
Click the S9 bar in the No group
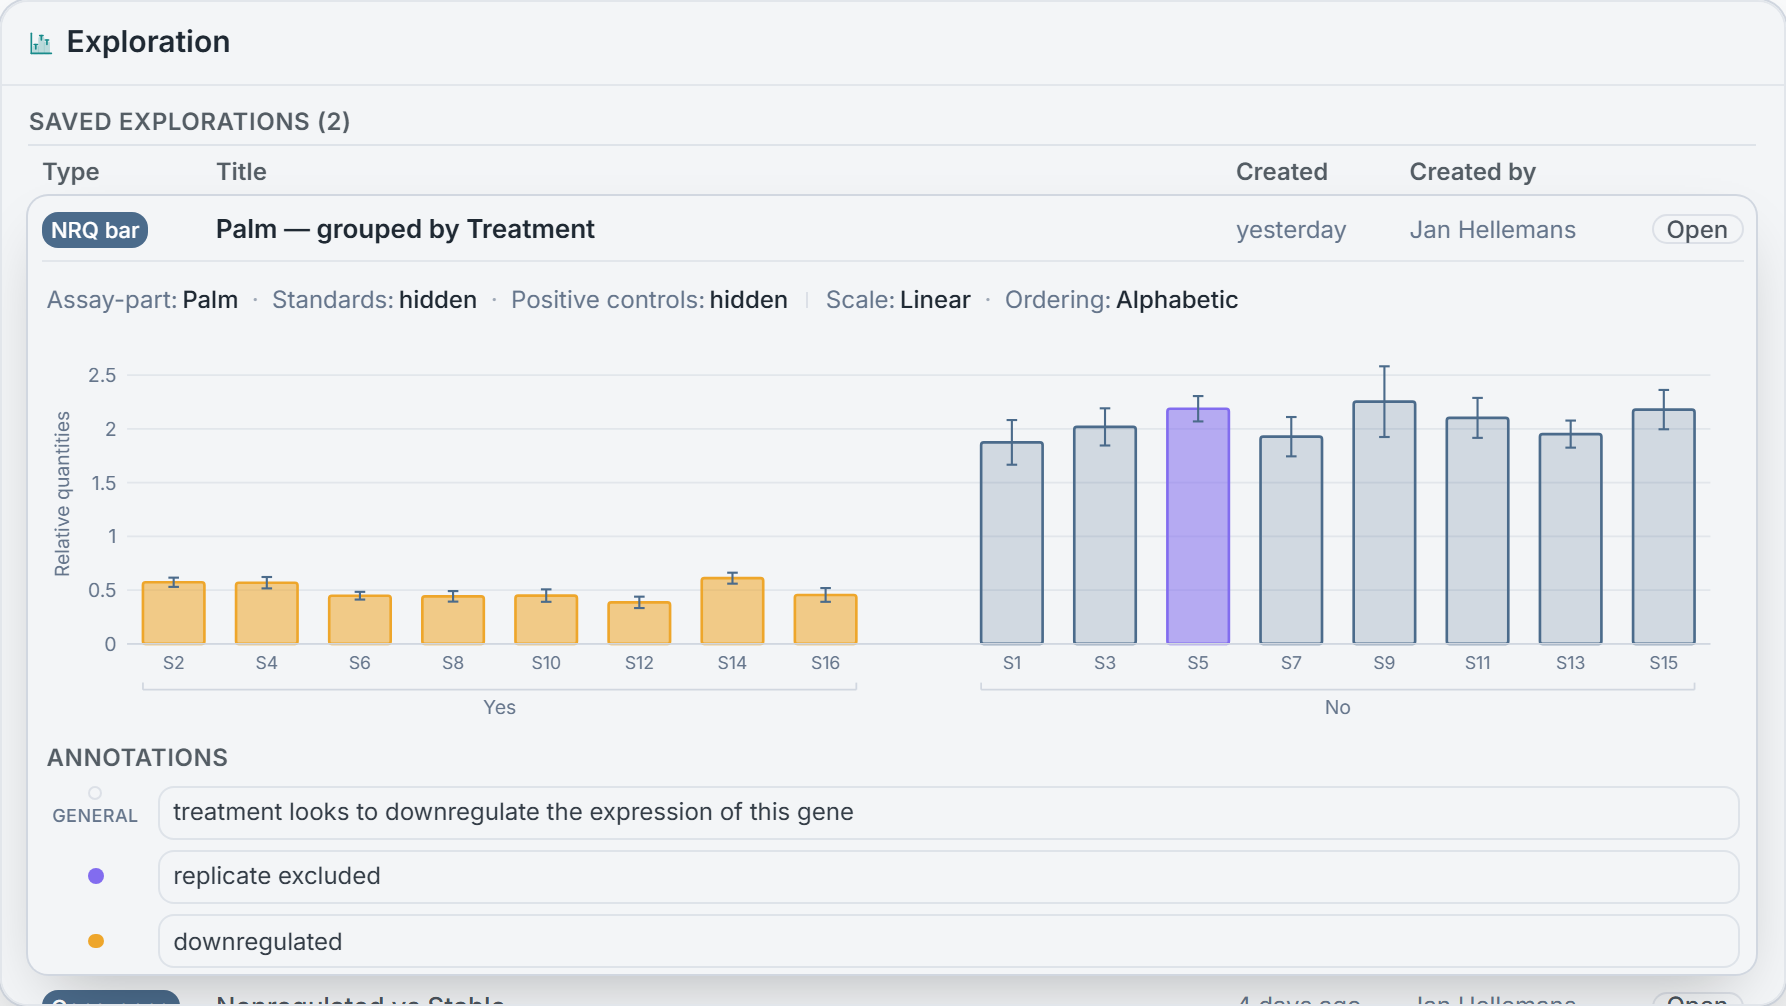pos(1384,523)
